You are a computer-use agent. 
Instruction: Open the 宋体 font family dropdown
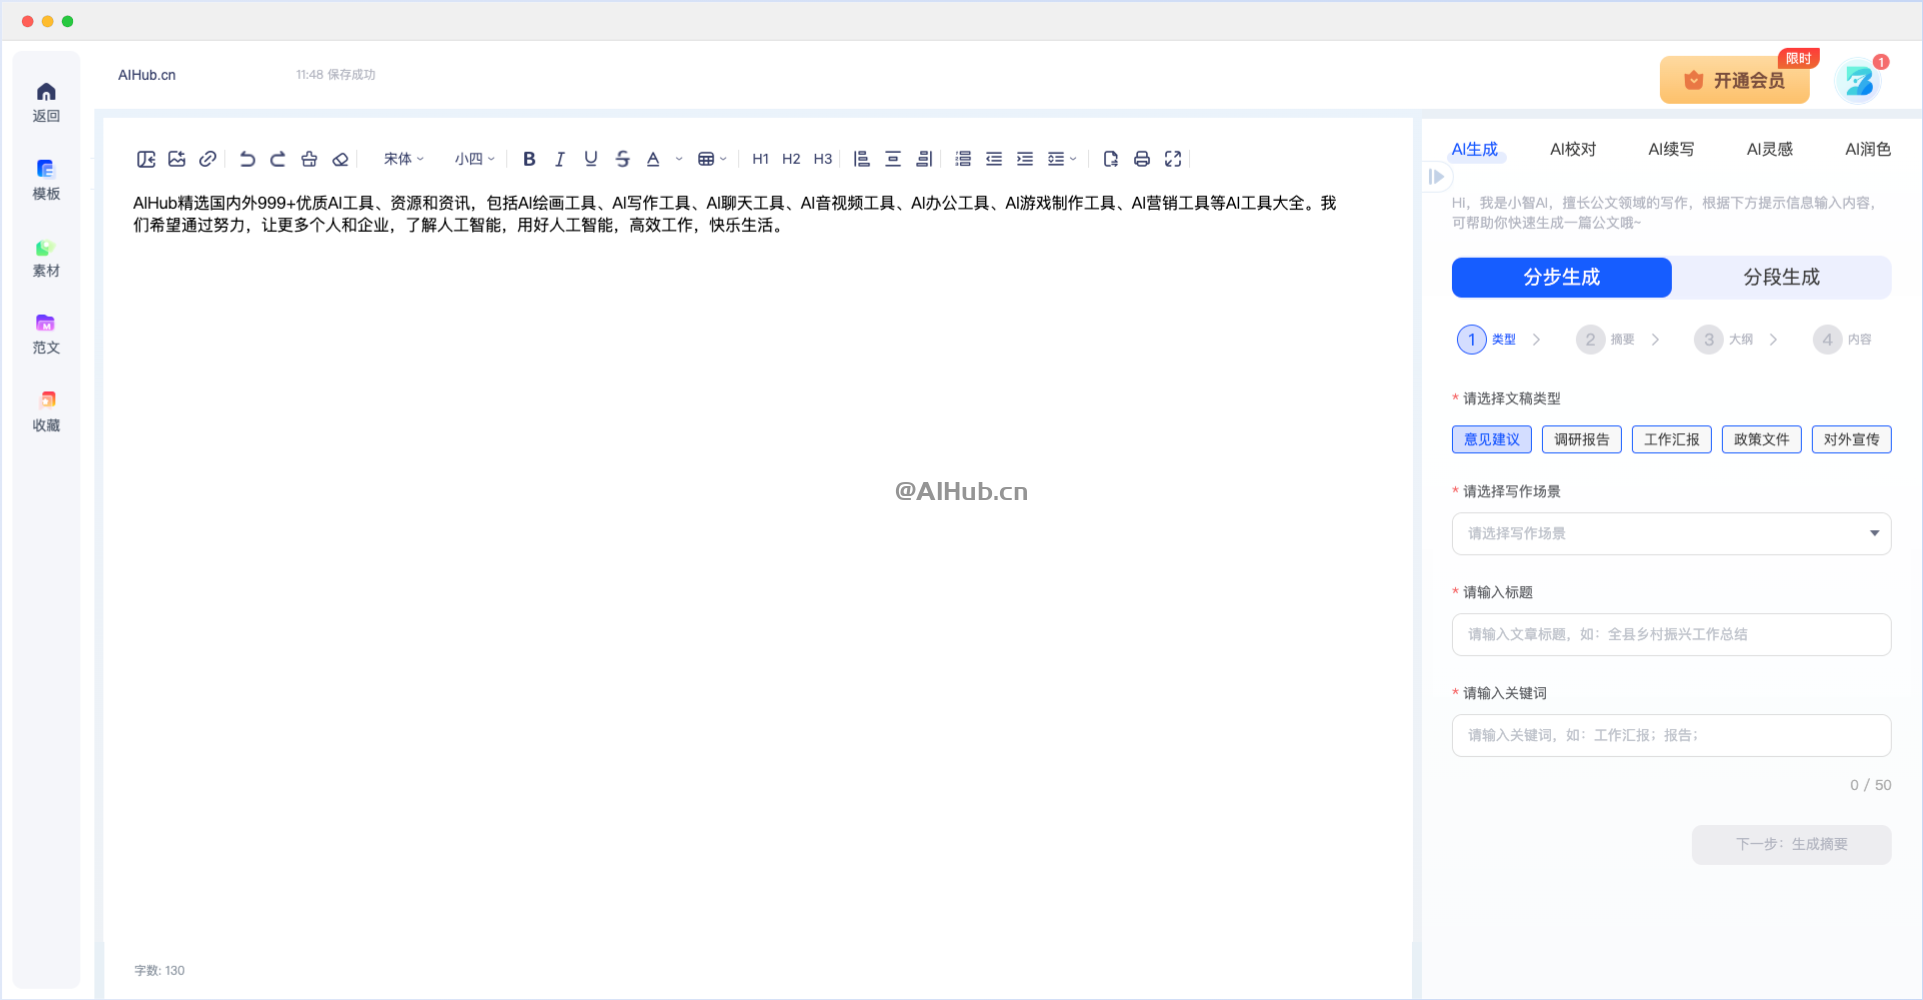(x=402, y=158)
